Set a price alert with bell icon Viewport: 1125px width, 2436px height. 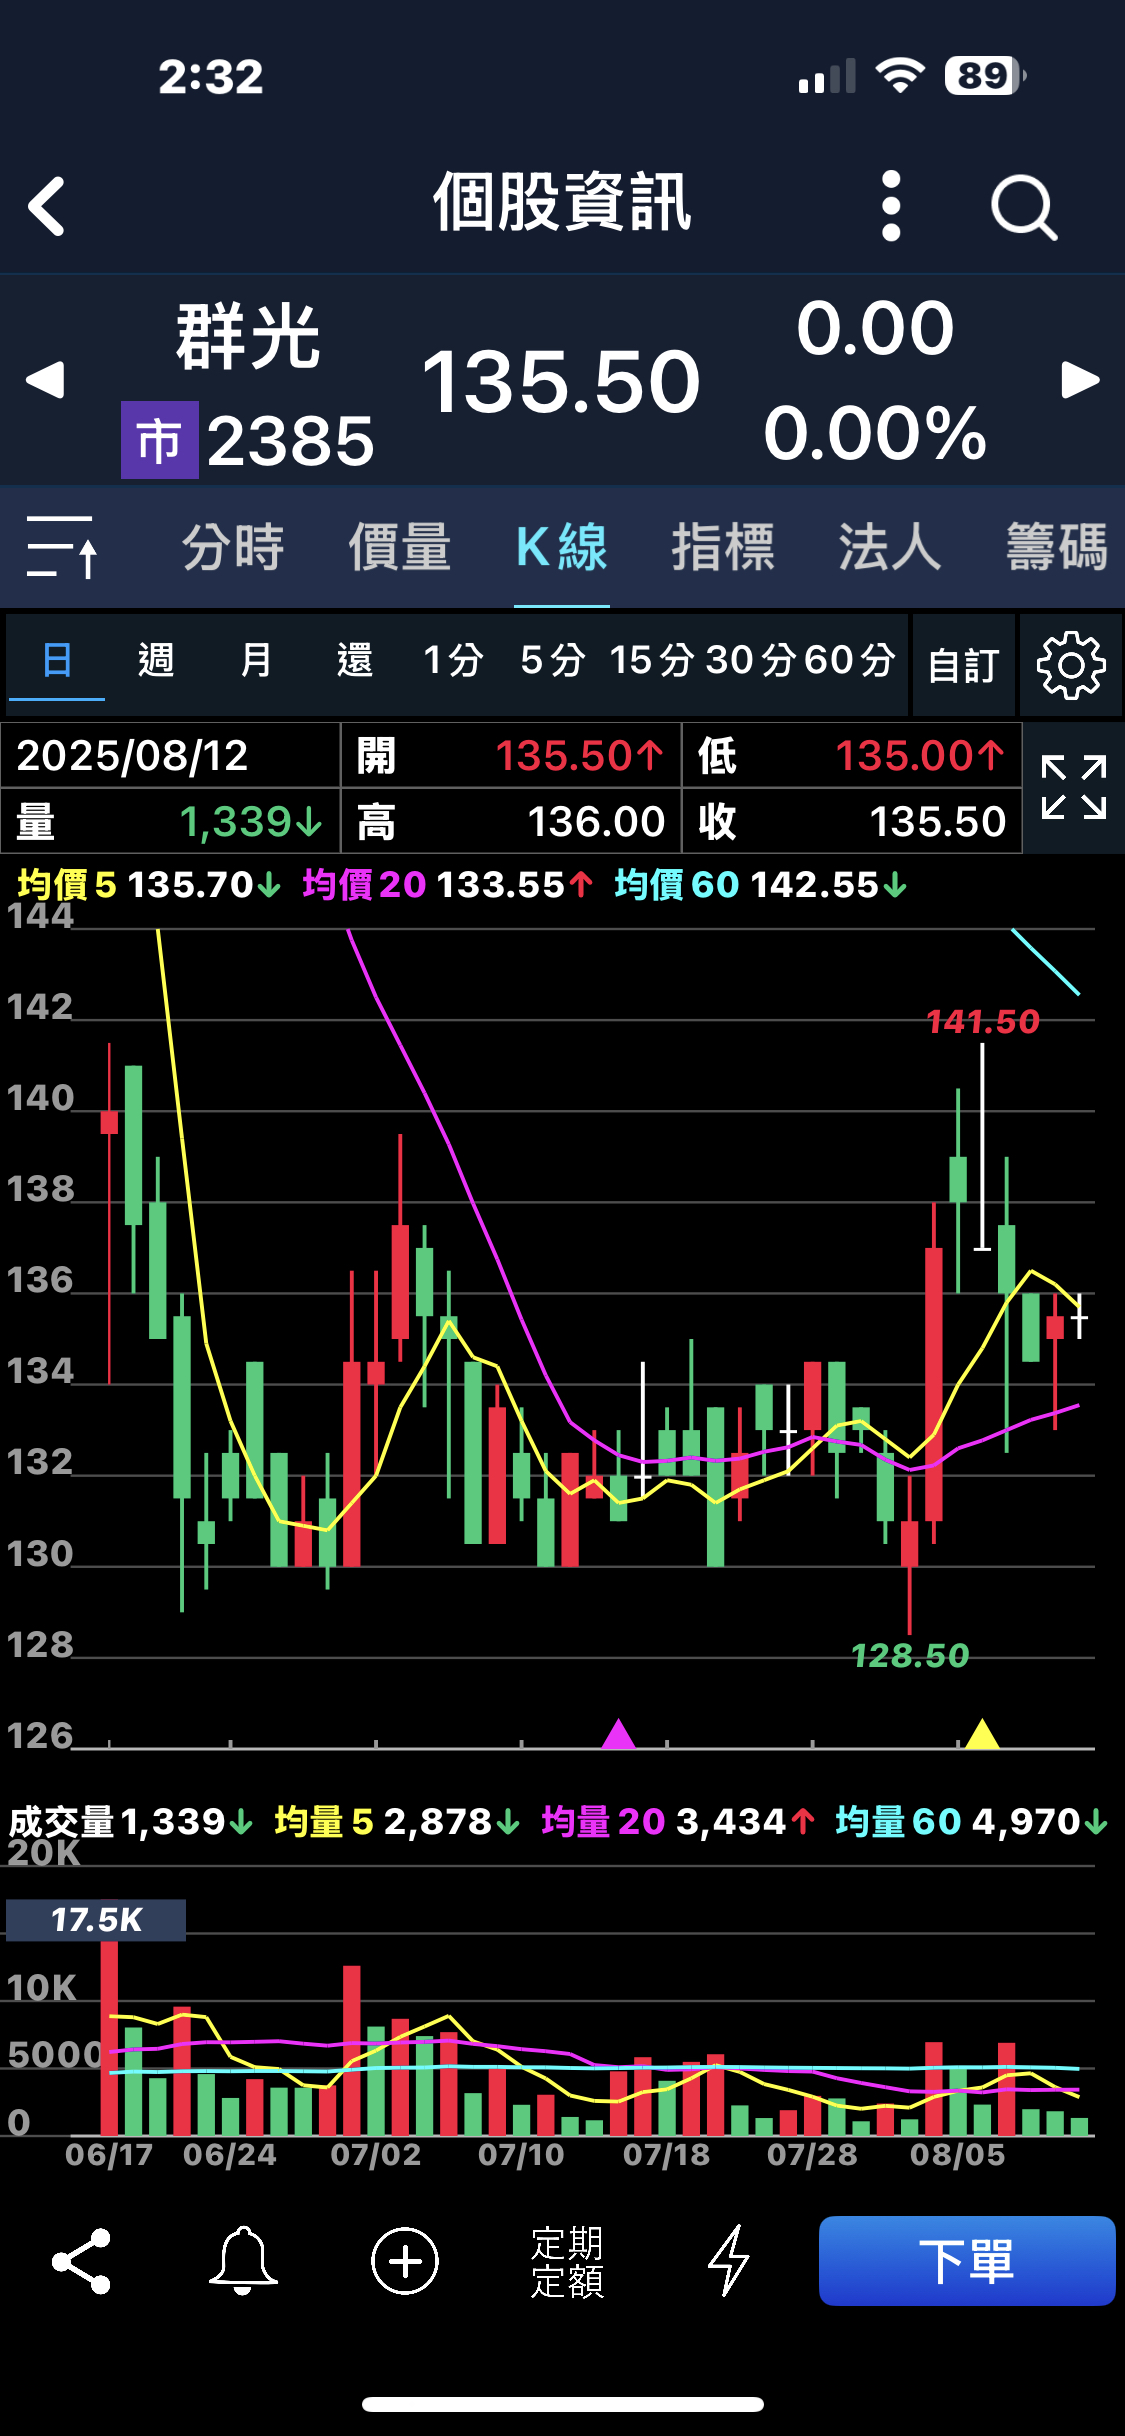(x=243, y=2261)
